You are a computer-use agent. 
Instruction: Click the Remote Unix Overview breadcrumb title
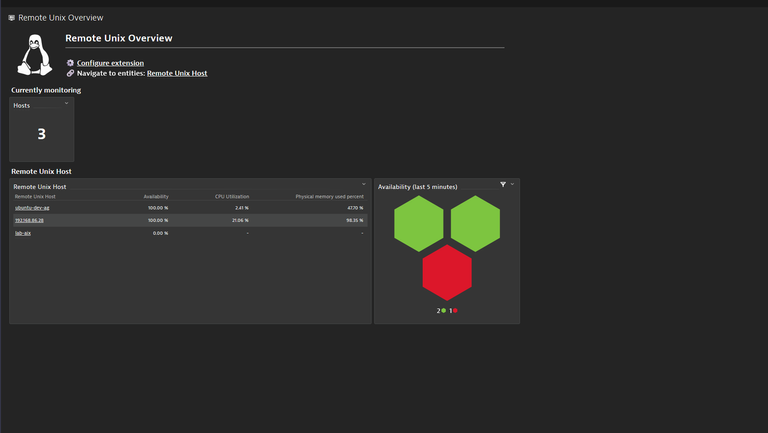click(61, 18)
